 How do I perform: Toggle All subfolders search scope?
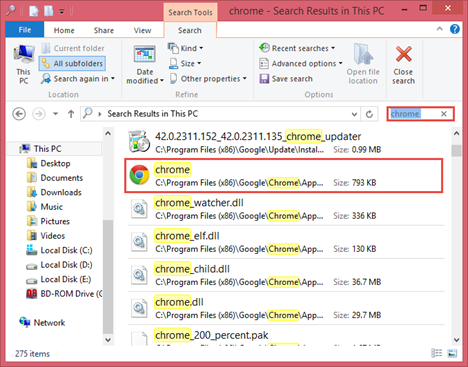pos(72,63)
